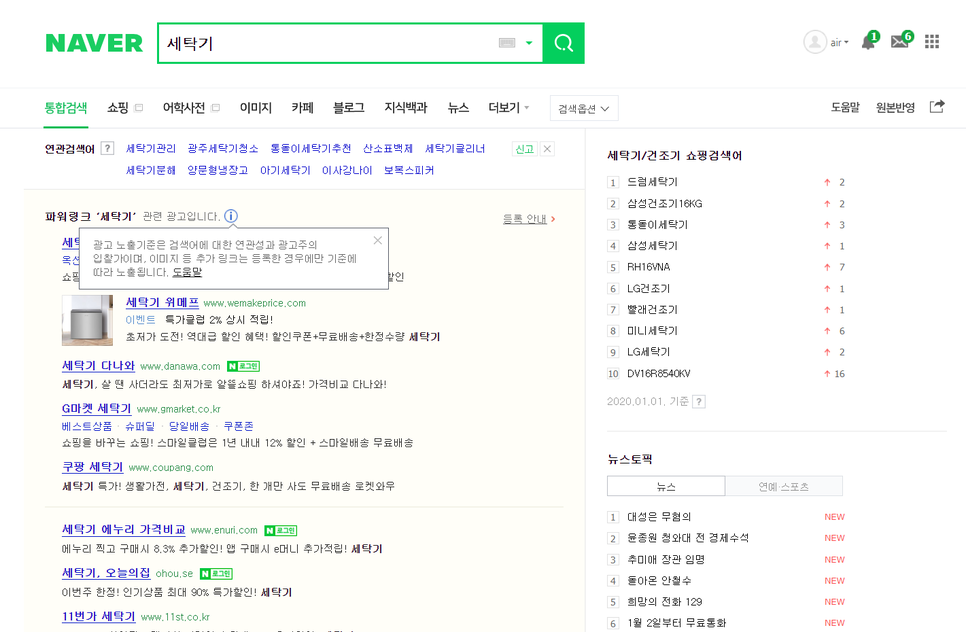Viewport: 966px width, 632px height.
Task: Click related search 보복스피커
Action: pyautogui.click(x=408, y=170)
